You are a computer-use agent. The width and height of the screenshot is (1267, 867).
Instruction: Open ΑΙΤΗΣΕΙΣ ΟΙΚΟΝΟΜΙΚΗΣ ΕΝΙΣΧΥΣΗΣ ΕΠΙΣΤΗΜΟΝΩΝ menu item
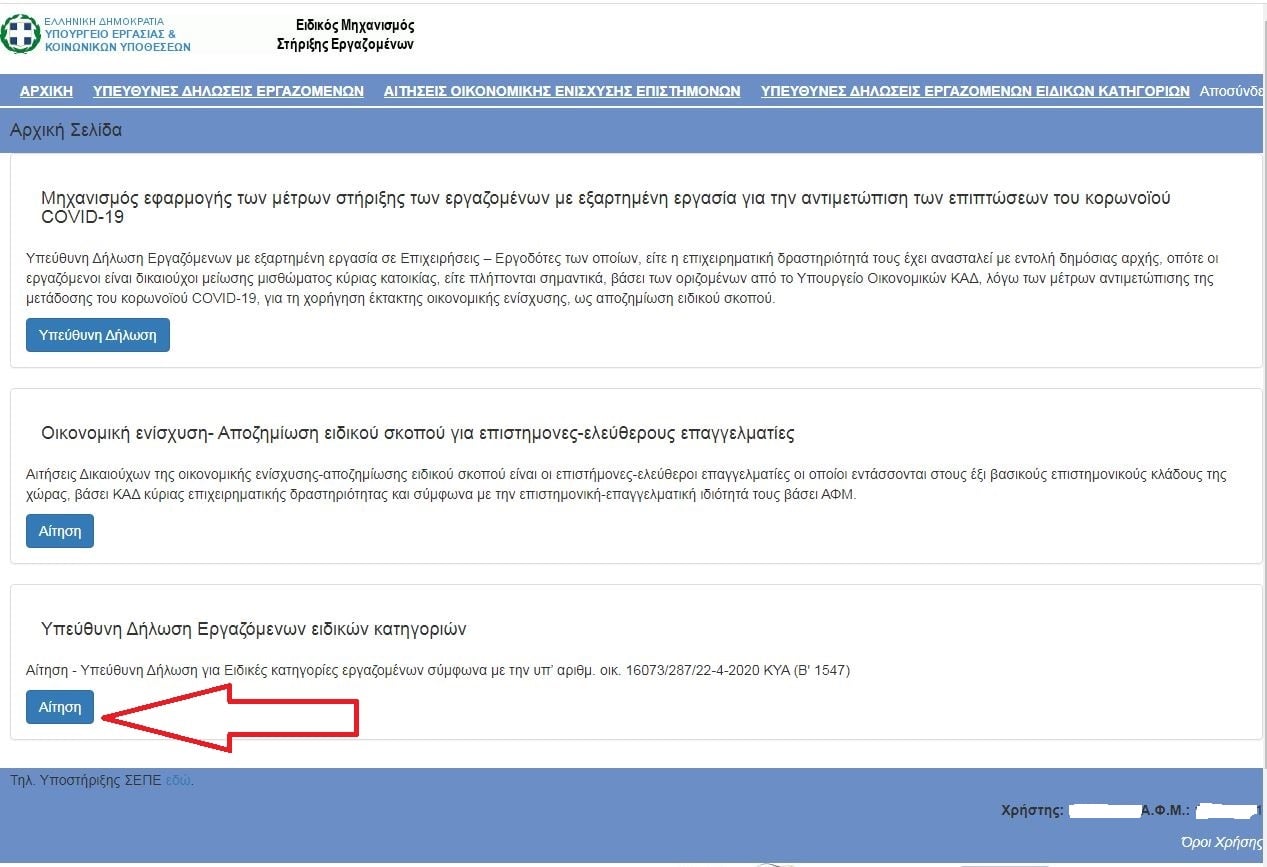point(562,91)
